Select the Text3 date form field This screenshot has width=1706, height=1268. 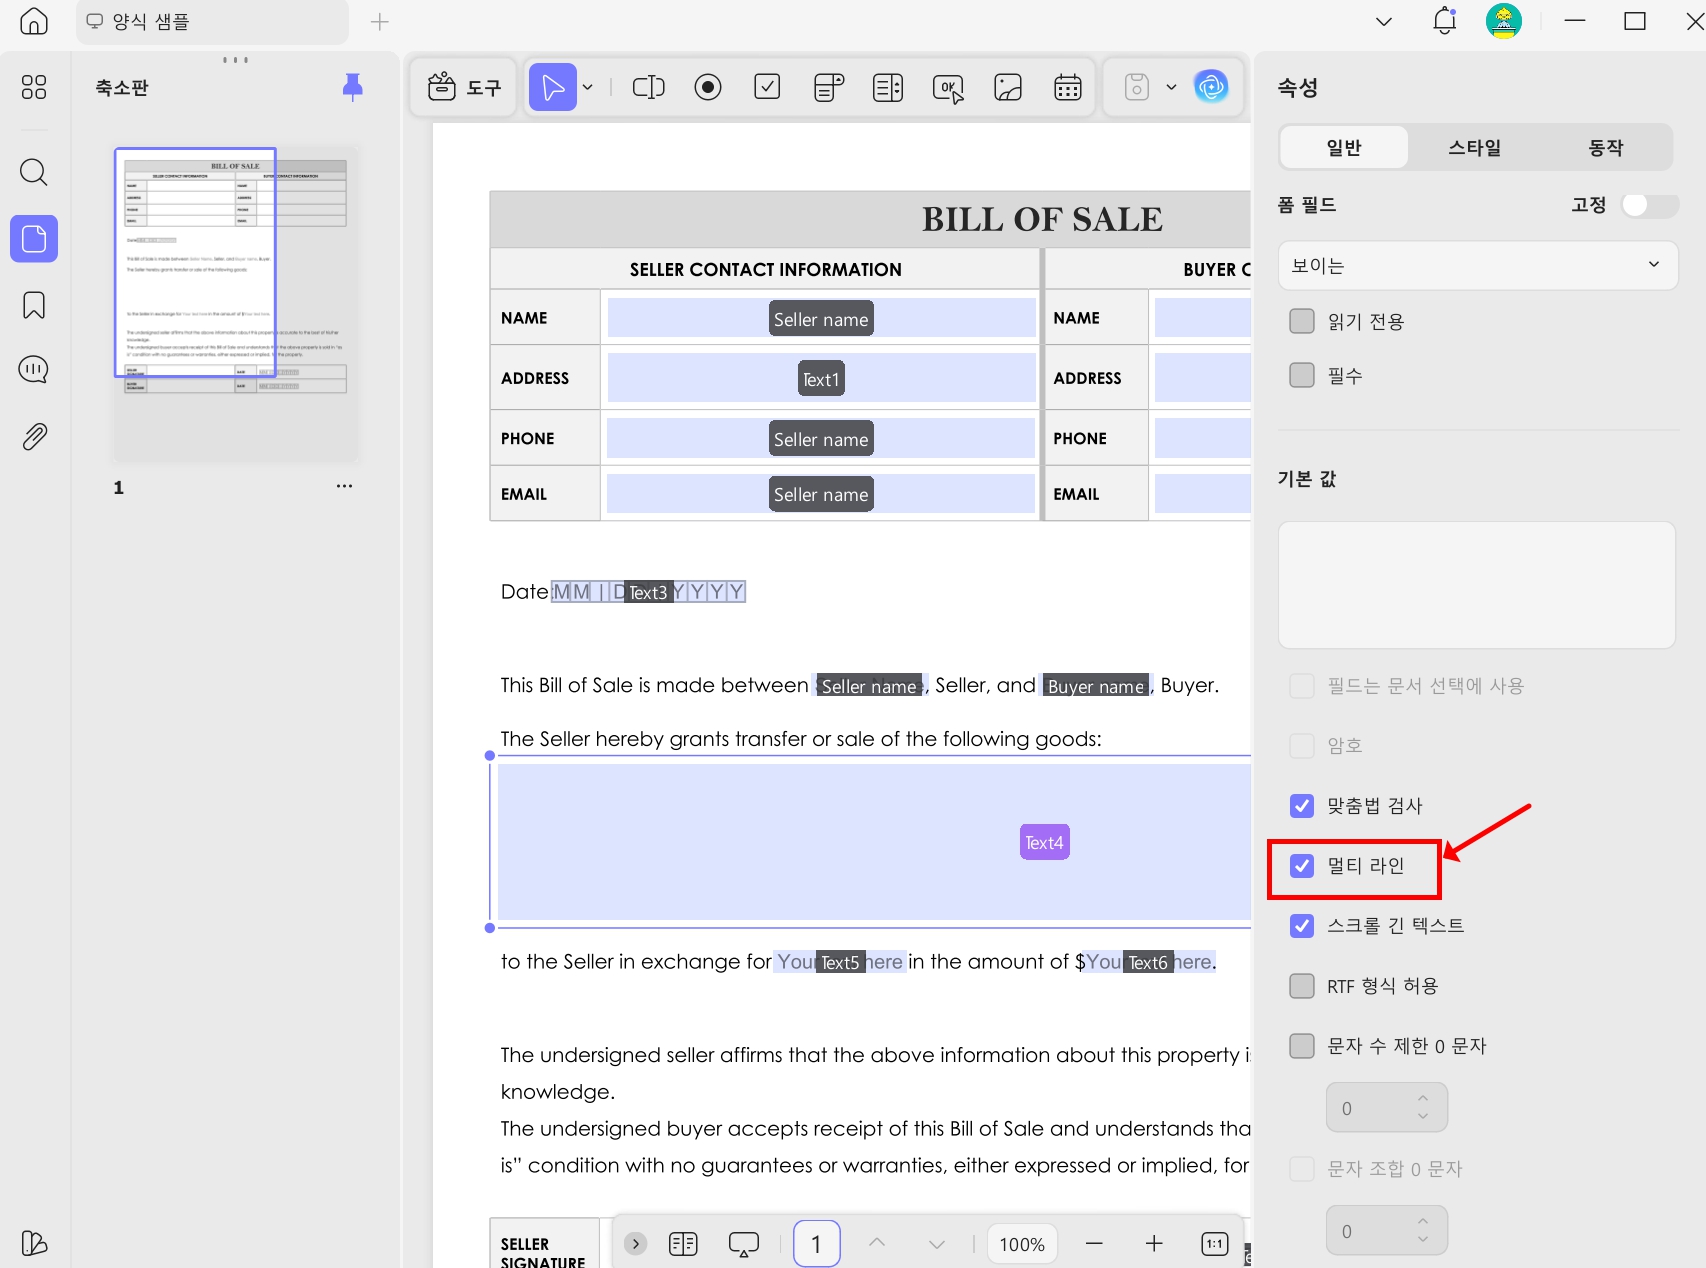648,592
